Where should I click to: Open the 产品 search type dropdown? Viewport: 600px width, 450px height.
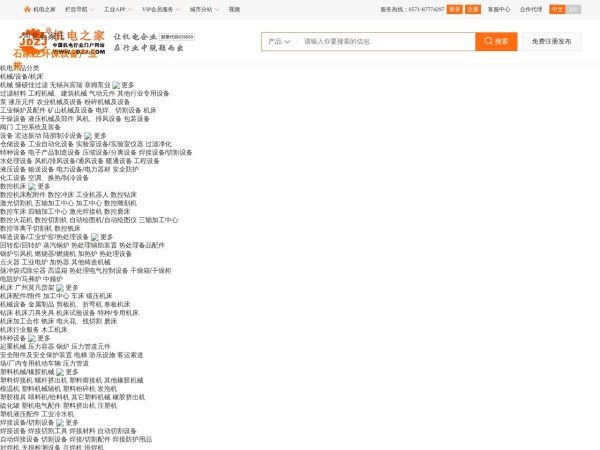[x=278, y=41]
